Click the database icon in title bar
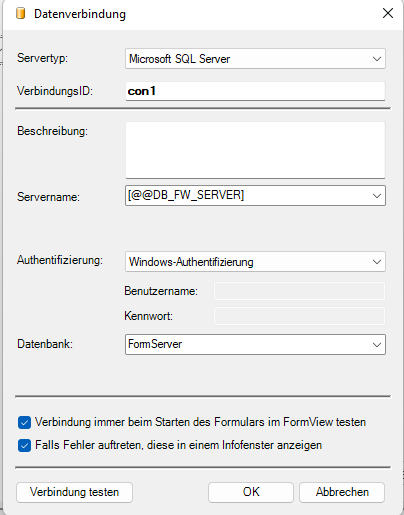404x515 pixels. coord(21,14)
